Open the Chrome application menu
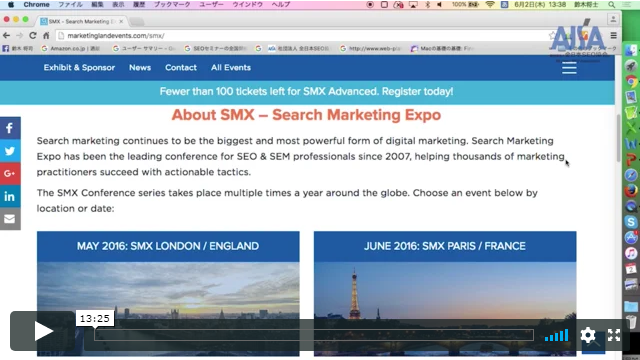Screen dimensions: 640x360 click(36, 4)
